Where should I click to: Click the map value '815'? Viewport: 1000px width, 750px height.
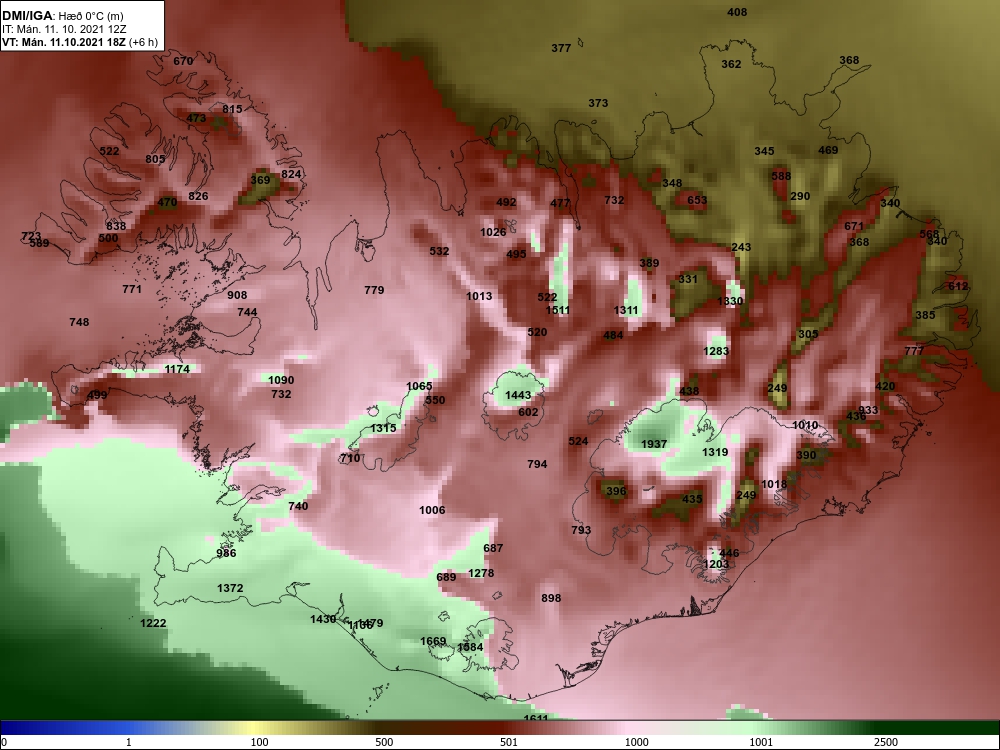232,110
